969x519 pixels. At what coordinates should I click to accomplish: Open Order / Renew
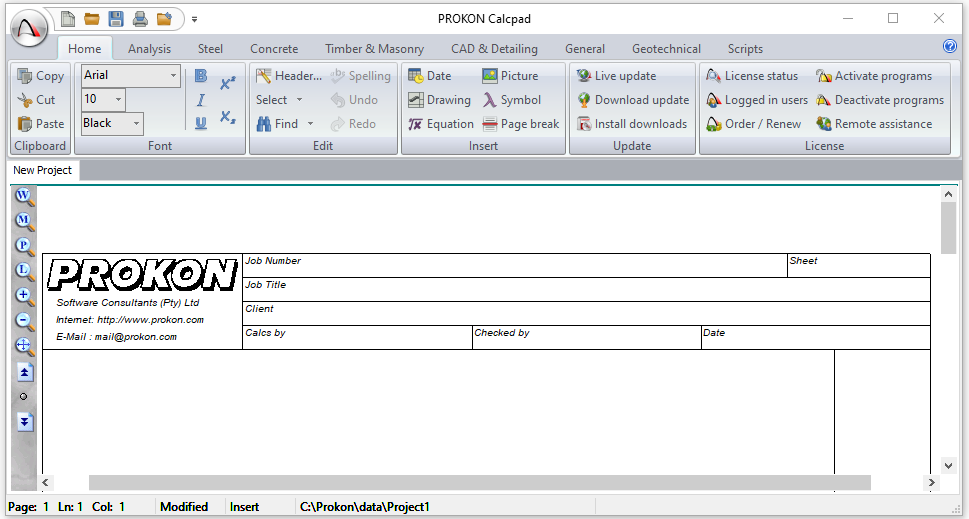coord(753,124)
